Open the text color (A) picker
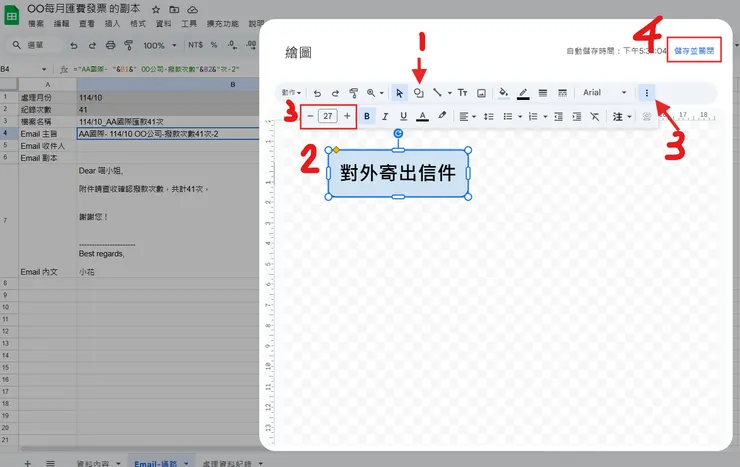740x467 pixels. [x=422, y=116]
